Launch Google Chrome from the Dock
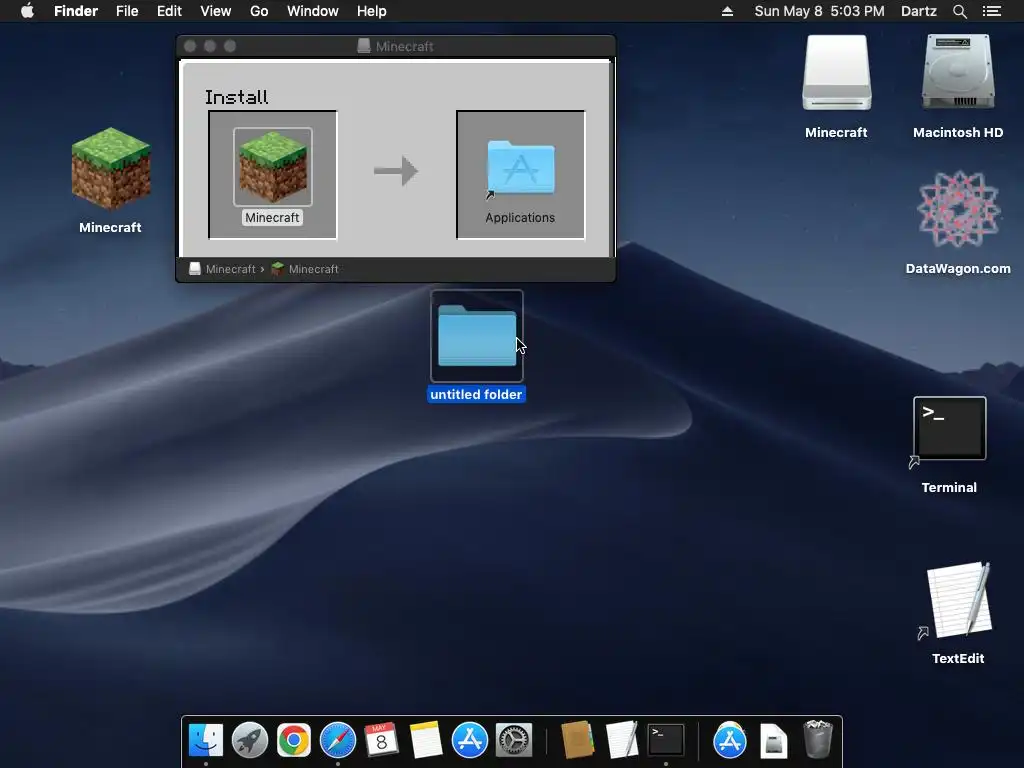This screenshot has height=768, width=1024. tap(294, 741)
